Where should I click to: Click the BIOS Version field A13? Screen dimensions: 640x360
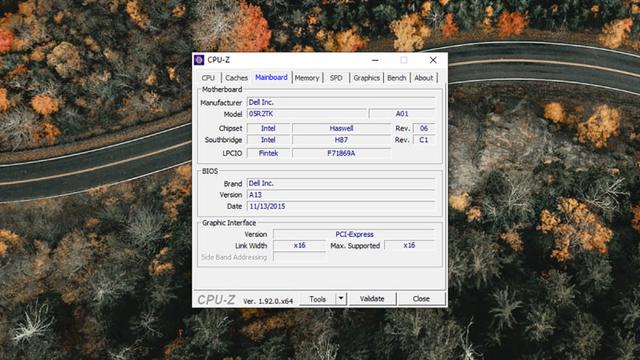341,195
